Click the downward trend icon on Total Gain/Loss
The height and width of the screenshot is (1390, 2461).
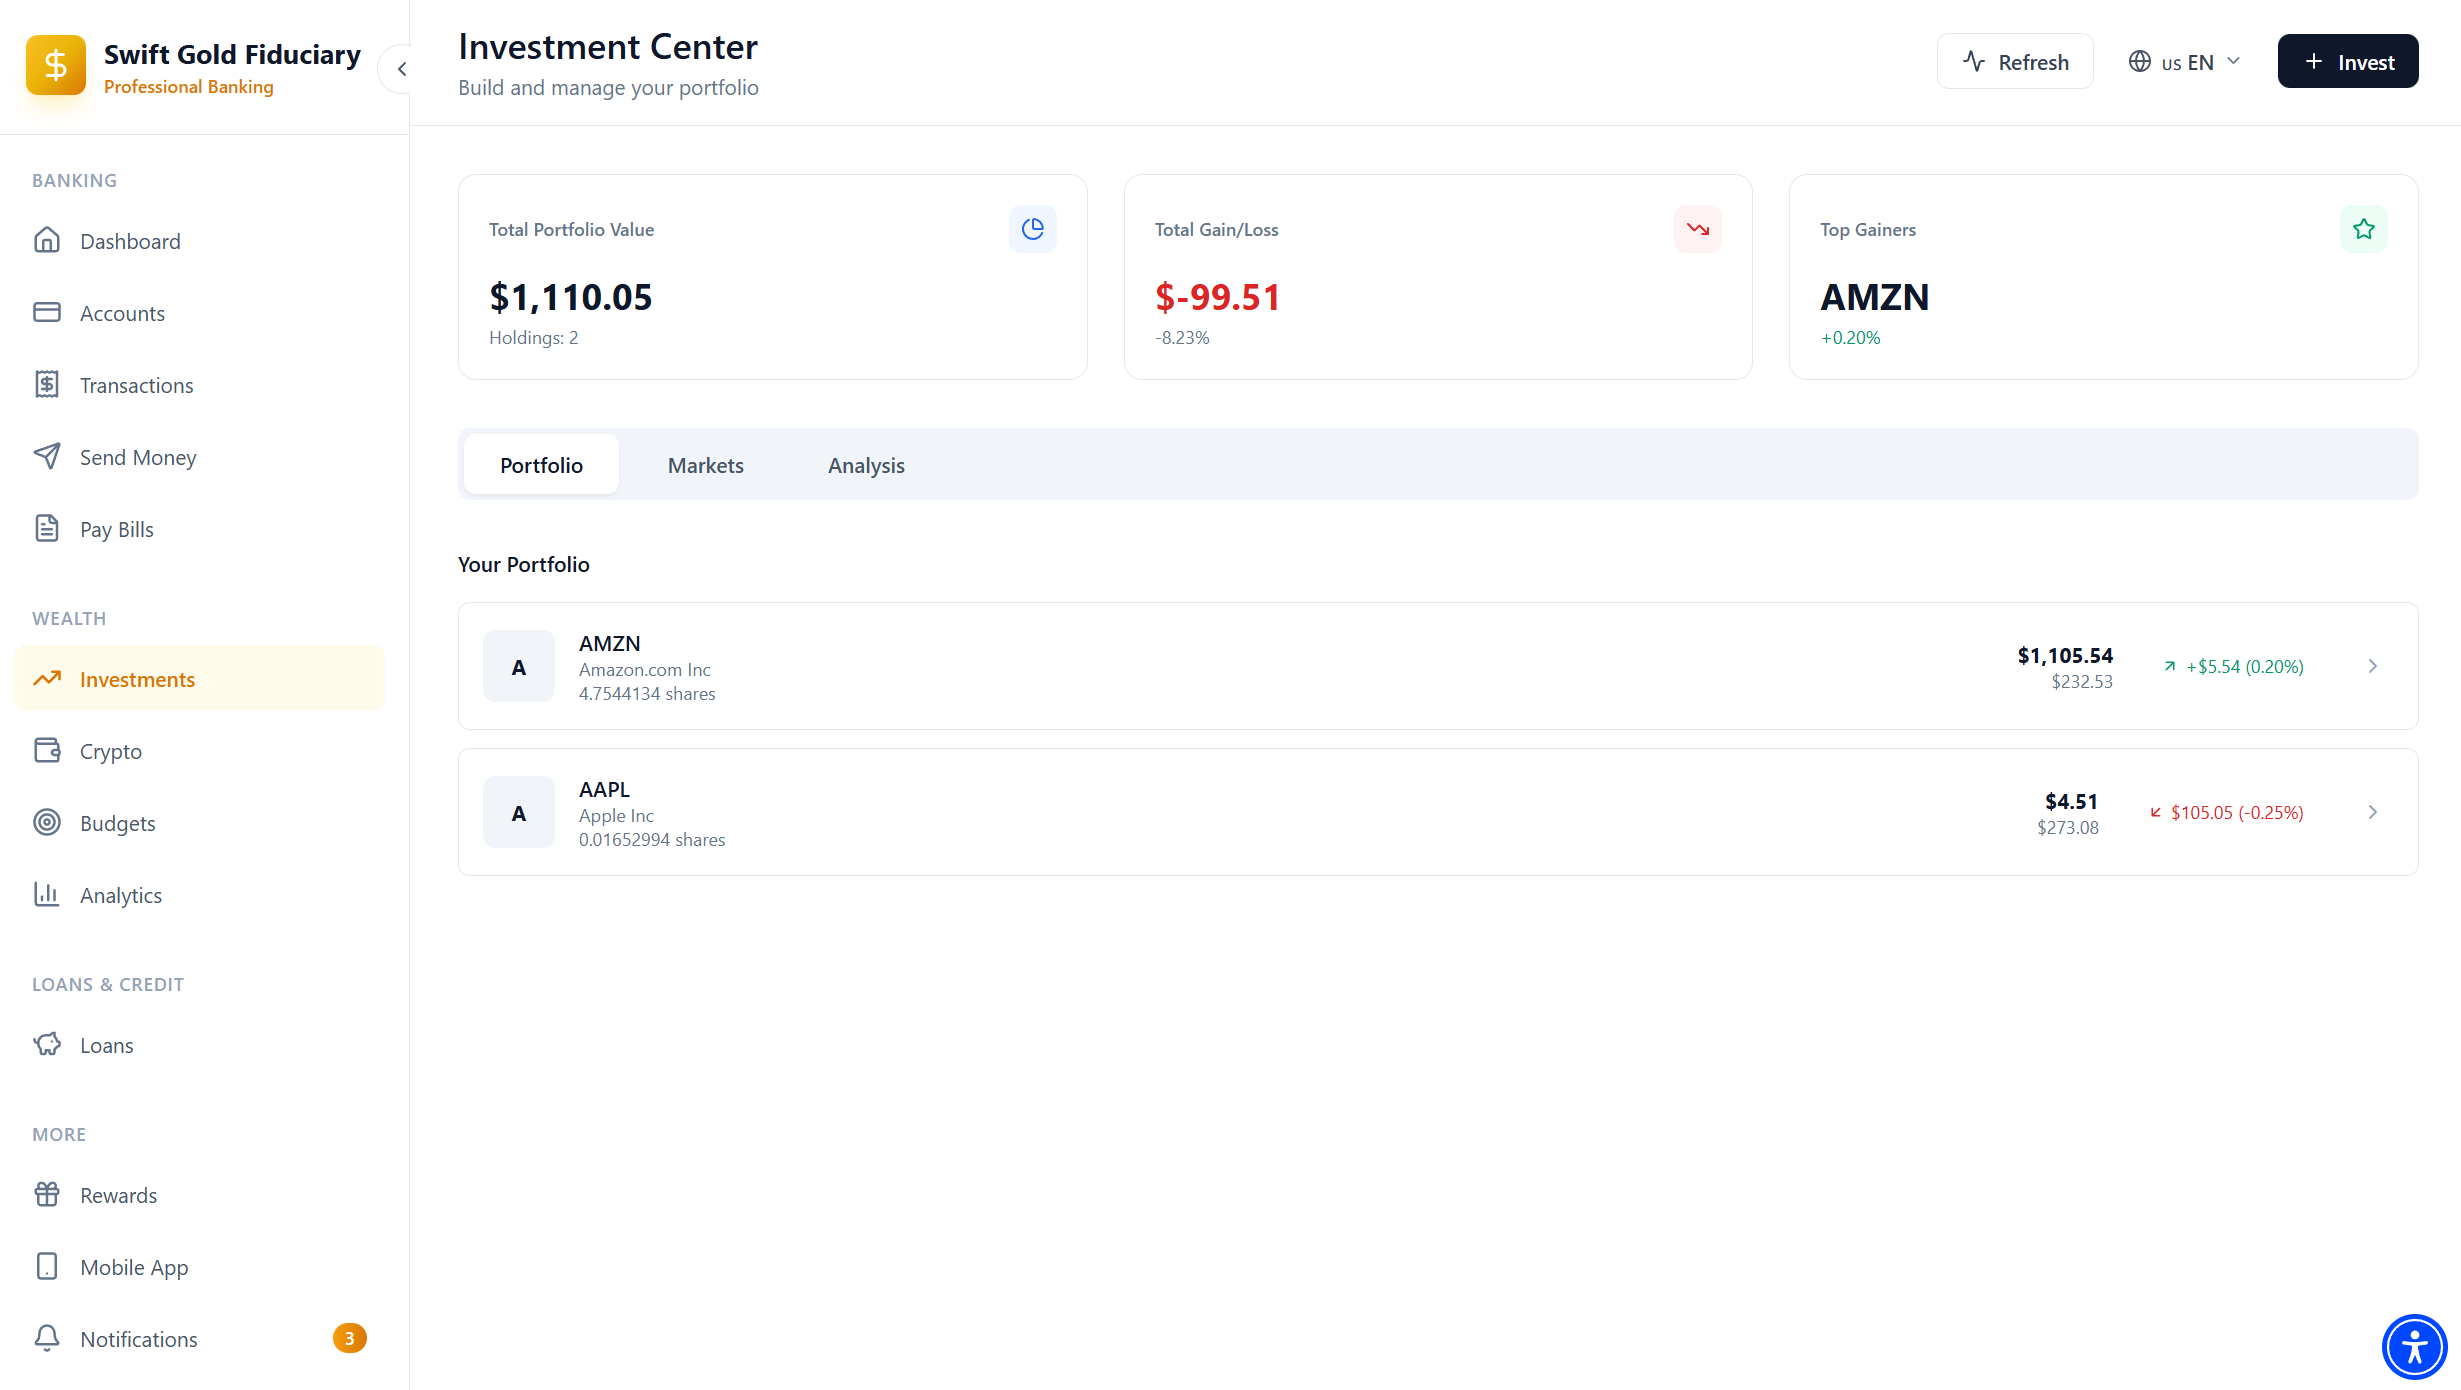coord(1697,229)
